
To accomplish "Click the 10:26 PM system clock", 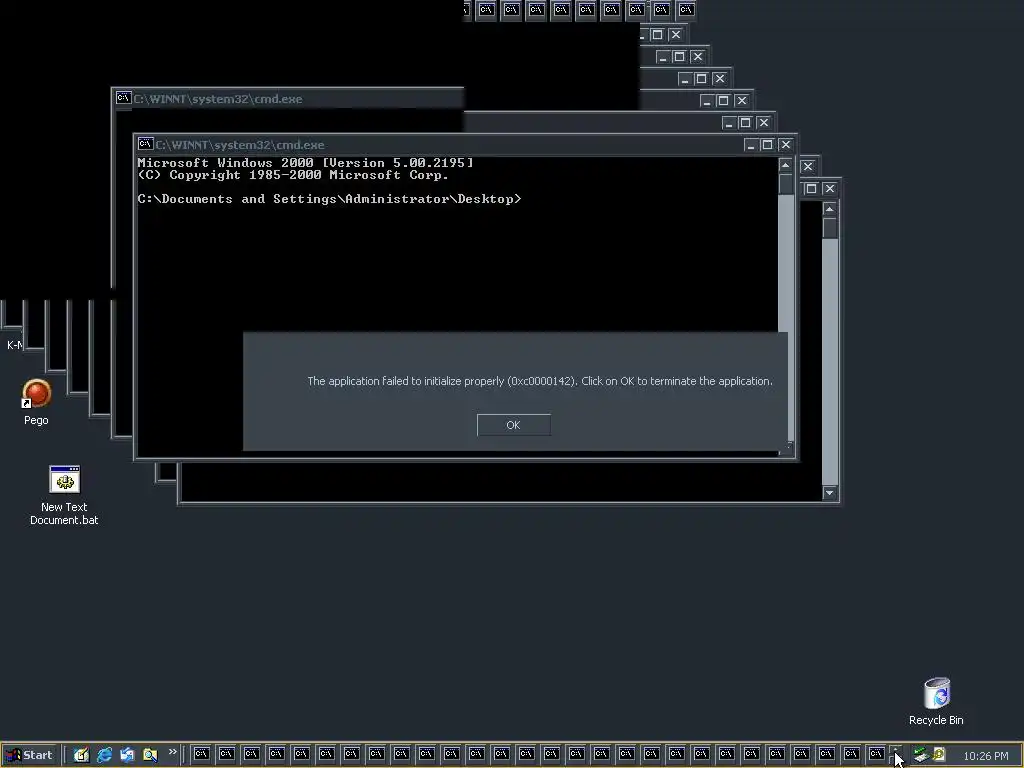I will point(985,756).
